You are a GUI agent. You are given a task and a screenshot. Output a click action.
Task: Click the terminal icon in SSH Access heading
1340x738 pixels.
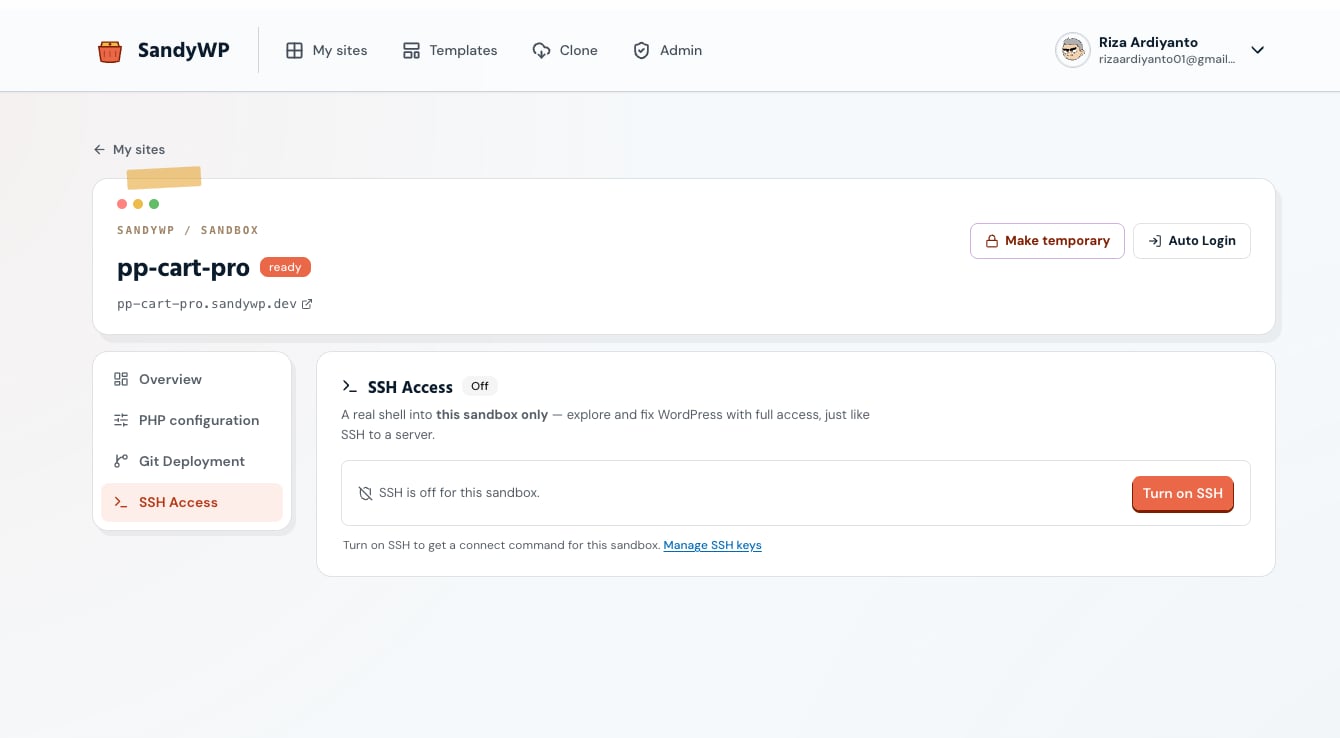pyautogui.click(x=350, y=386)
